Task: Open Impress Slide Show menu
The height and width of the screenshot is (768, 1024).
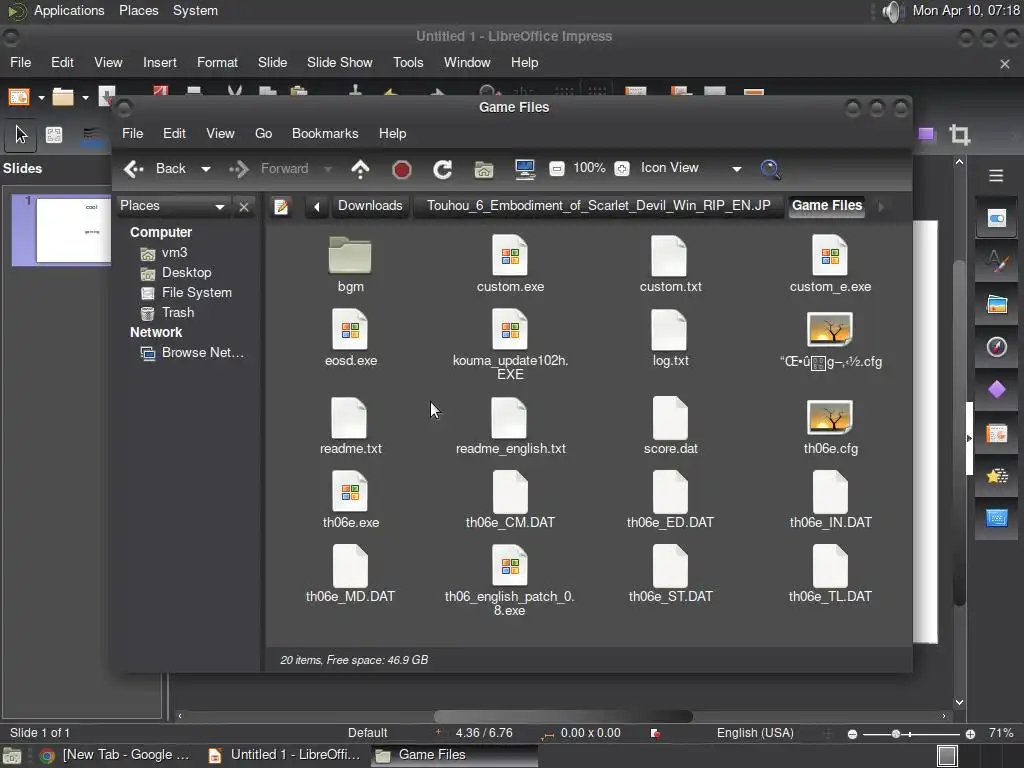Action: click(x=340, y=63)
